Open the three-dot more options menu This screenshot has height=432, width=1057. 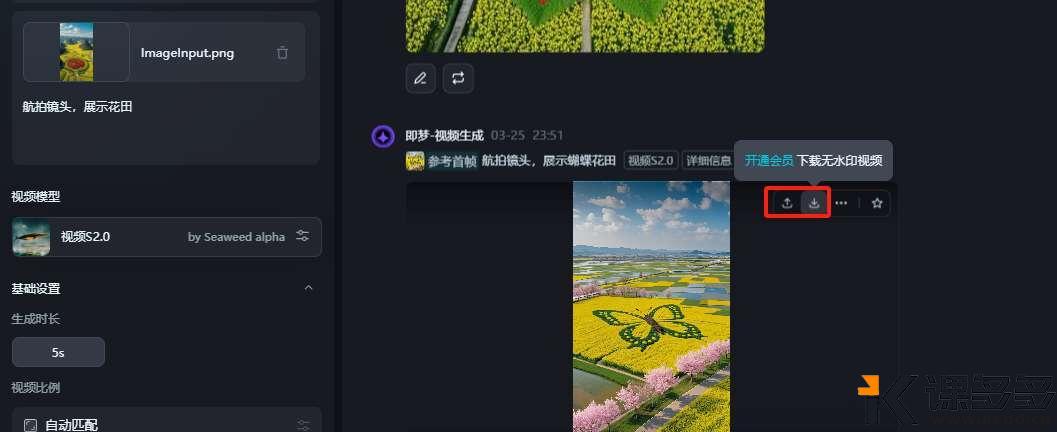841,203
